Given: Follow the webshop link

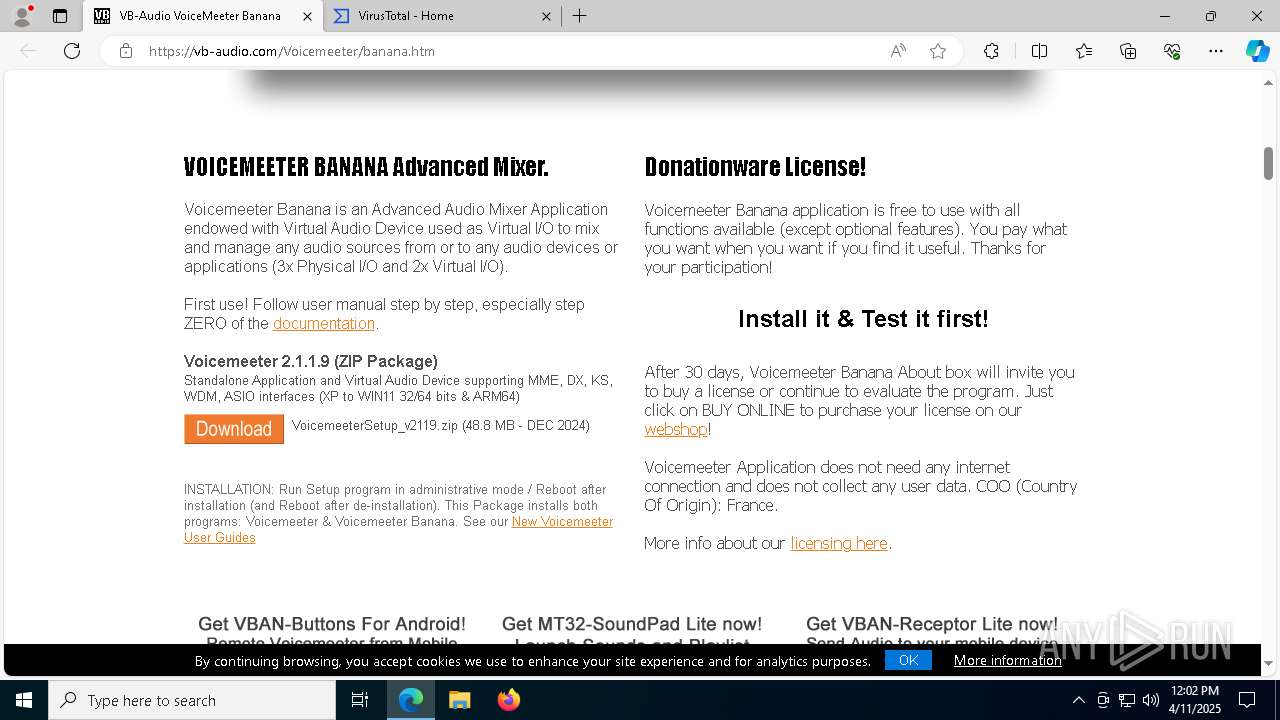Looking at the screenshot, I should click(676, 429).
